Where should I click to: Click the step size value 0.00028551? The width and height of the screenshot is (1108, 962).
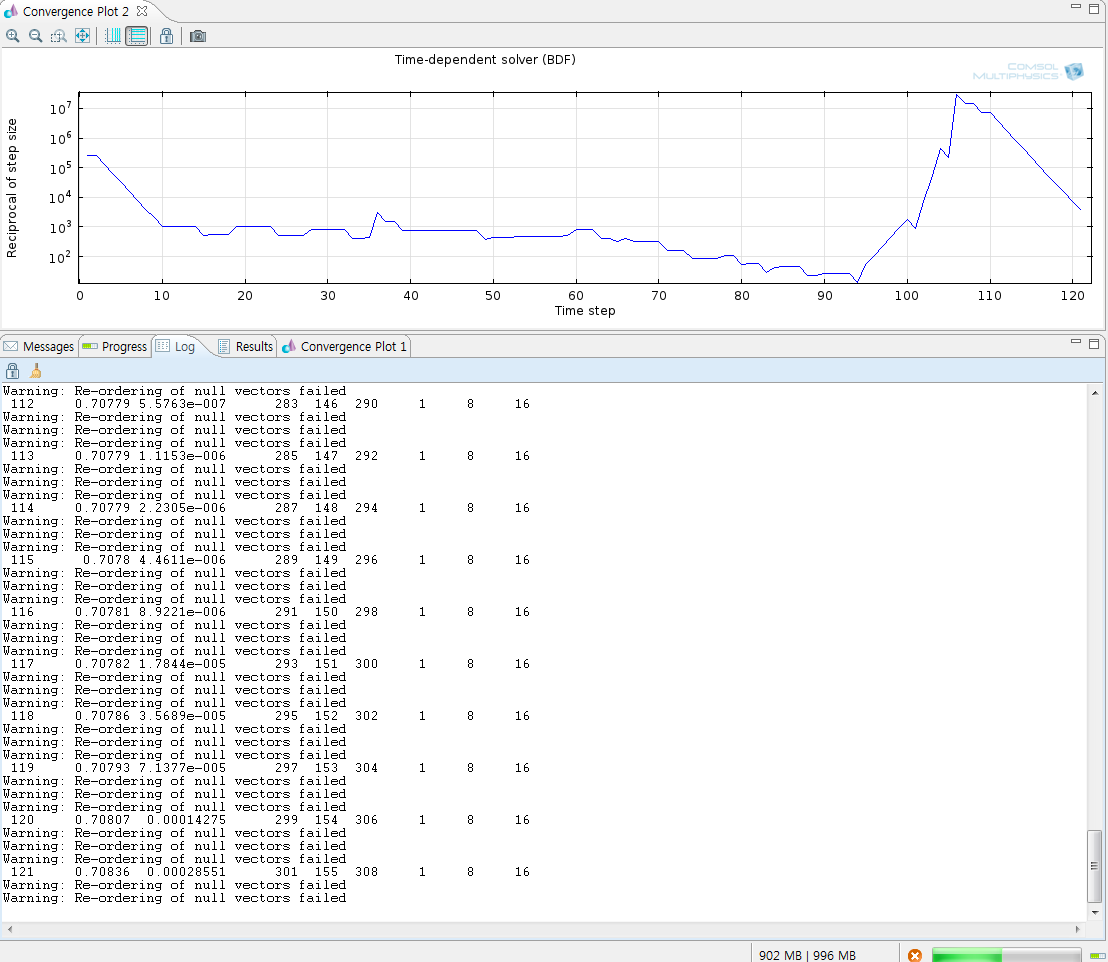coord(187,872)
